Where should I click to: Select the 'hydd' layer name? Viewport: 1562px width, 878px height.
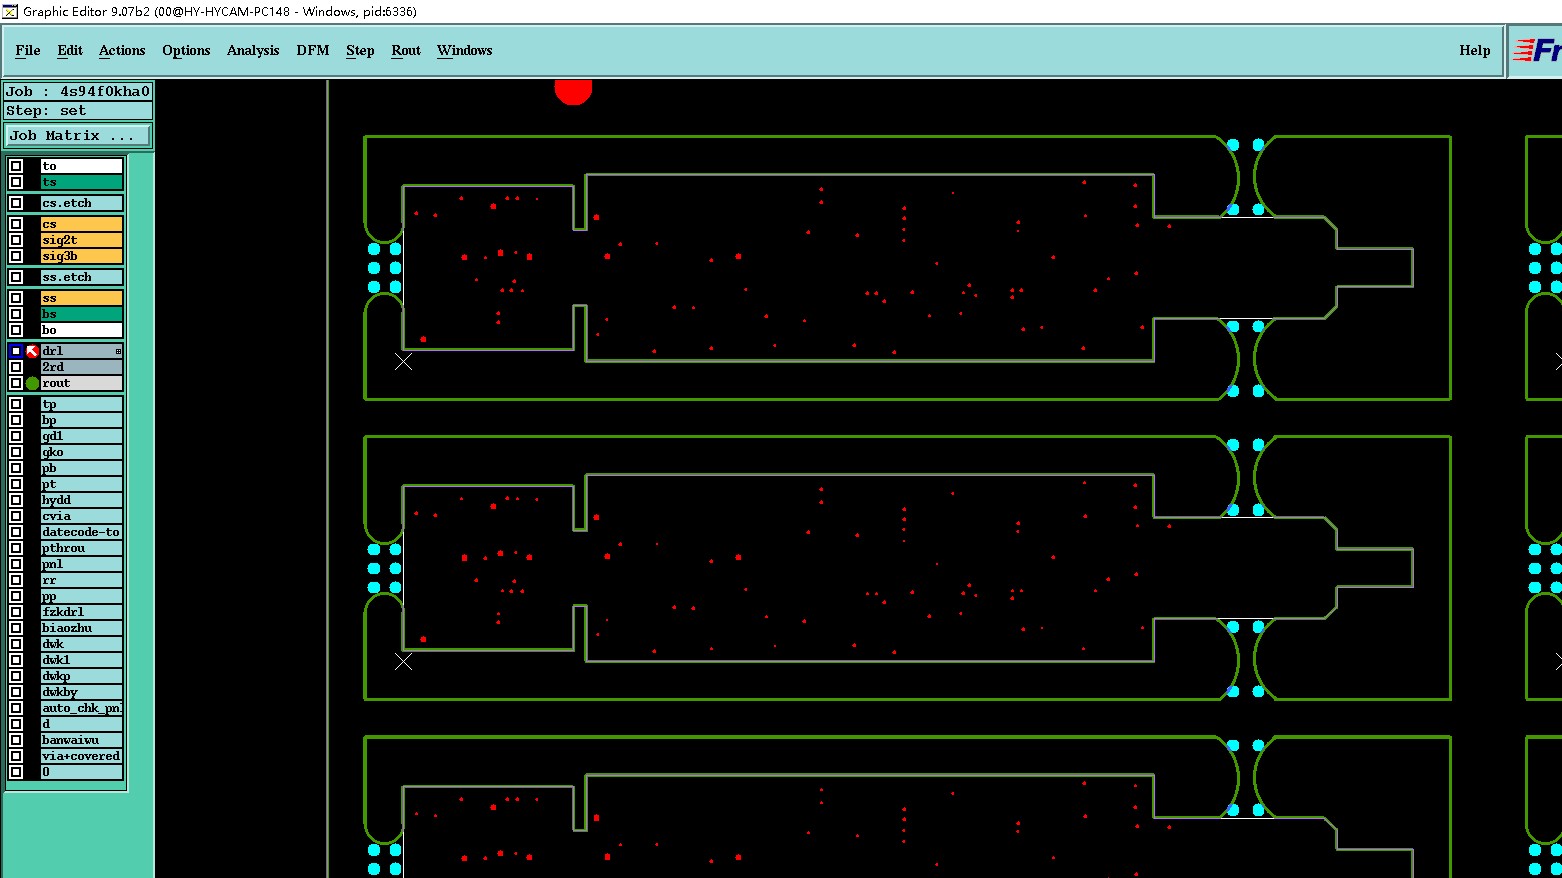[x=81, y=500]
